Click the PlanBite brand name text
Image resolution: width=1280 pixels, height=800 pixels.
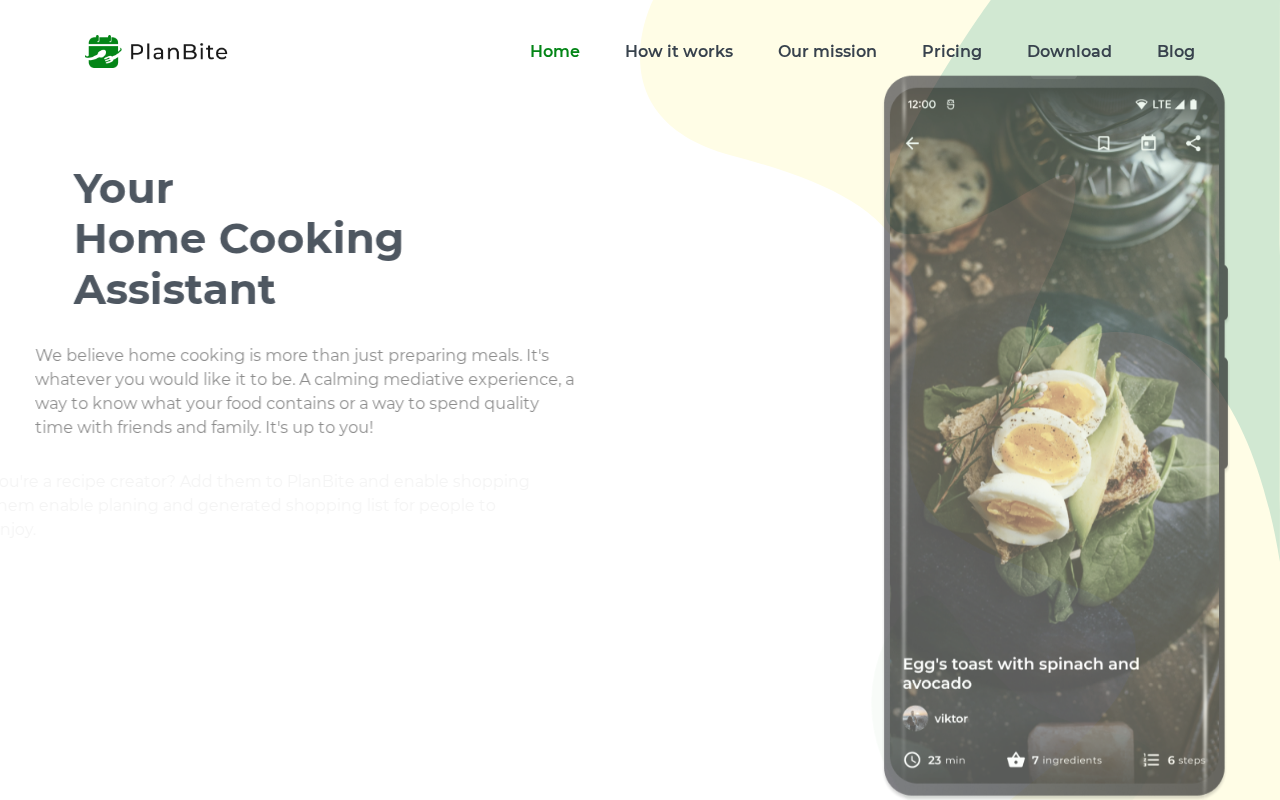pyautogui.click(x=178, y=52)
